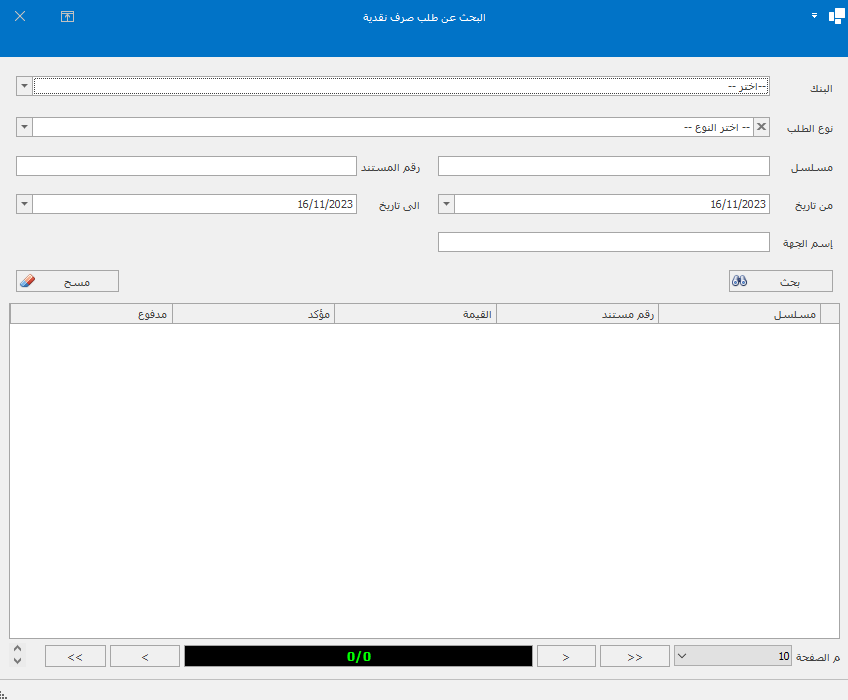
Task: Click the مدفوع column header
Action: point(91,314)
